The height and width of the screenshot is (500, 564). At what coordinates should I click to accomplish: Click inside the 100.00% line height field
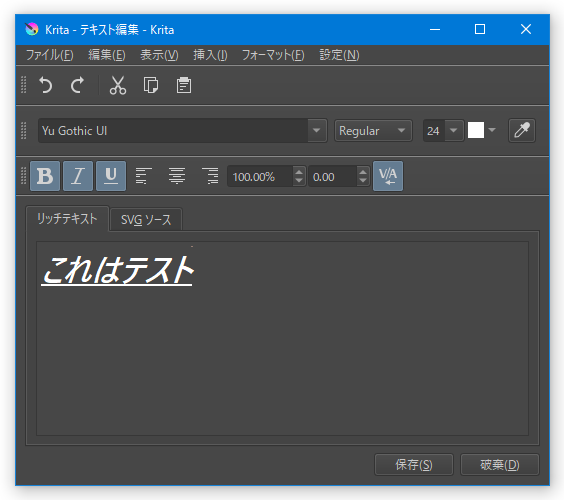click(260, 176)
